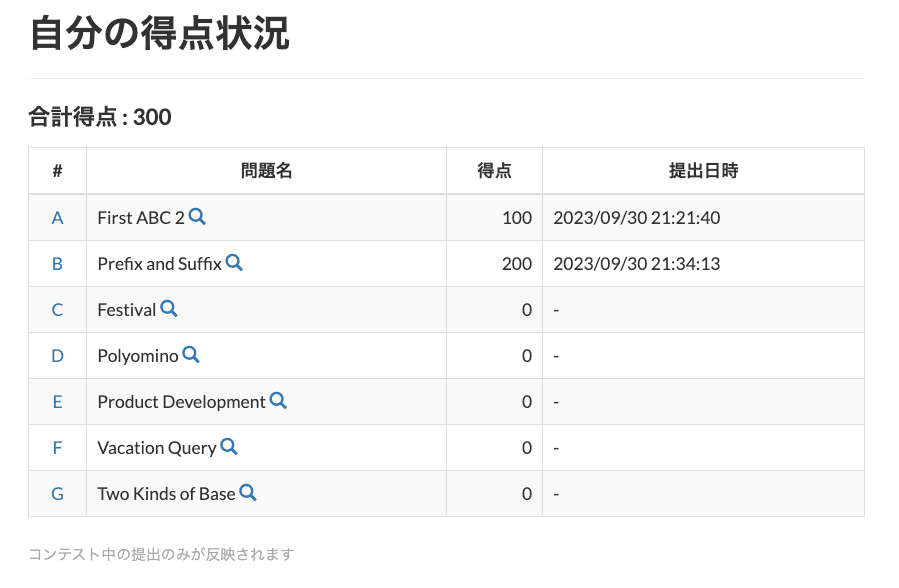Image resolution: width=899 pixels, height=588 pixels.
Task: Click the magnifier icon beside Prefix and Suffix
Action: [235, 263]
